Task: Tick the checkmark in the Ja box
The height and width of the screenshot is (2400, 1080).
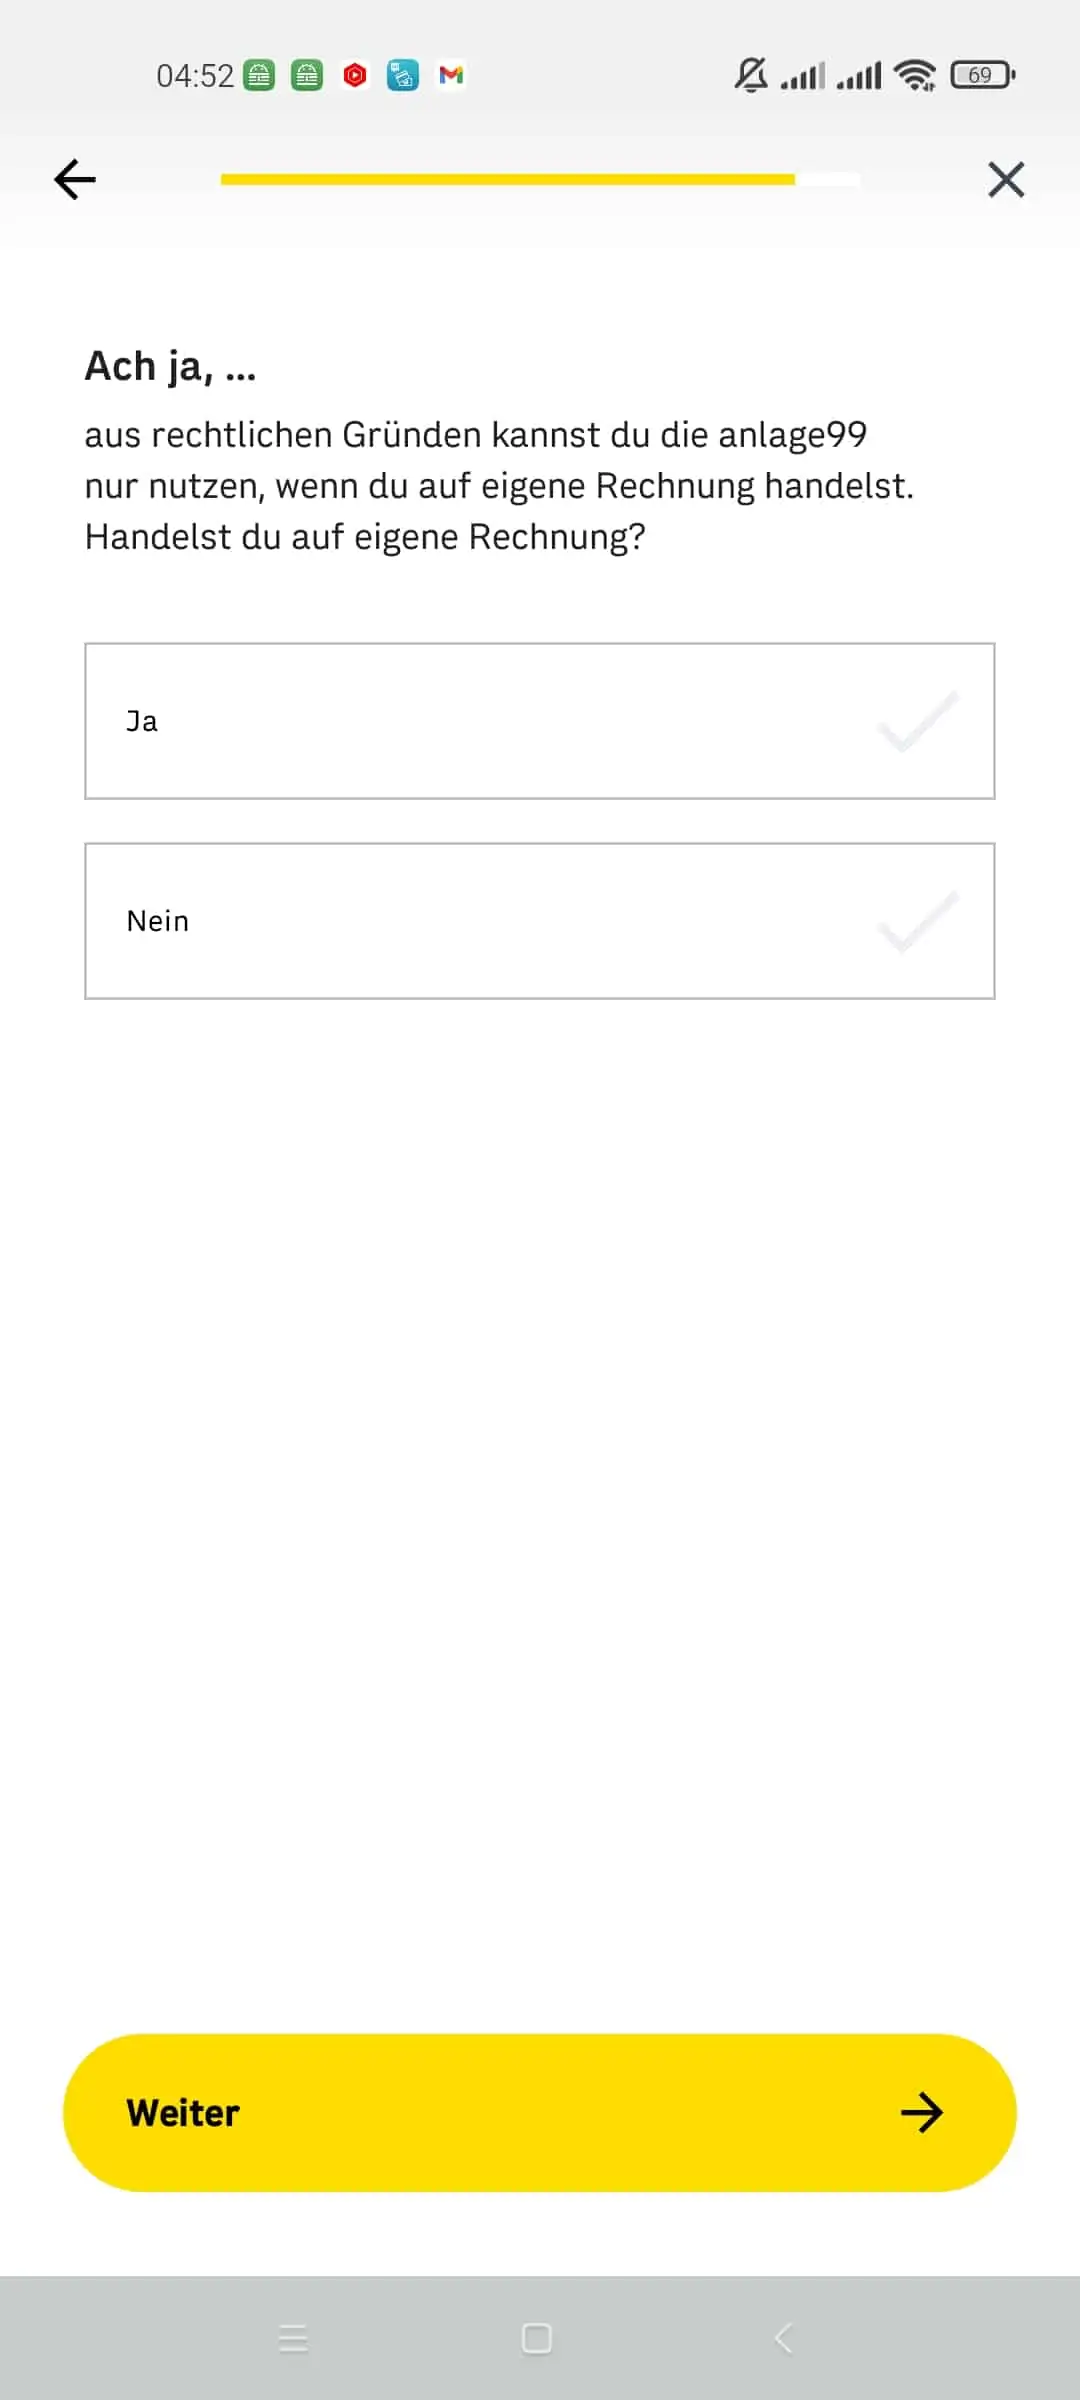Action: (918, 721)
